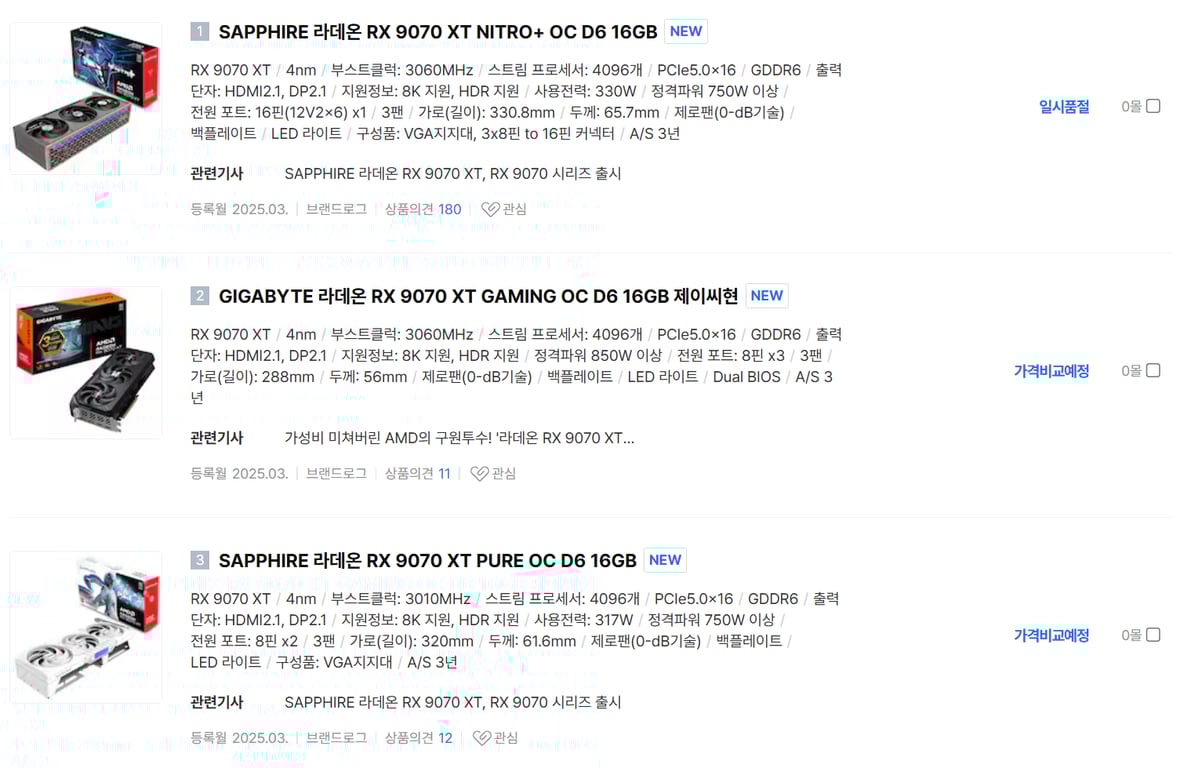1191x768 pixels.
Task: Click rank number 3 badge
Action: [x=199, y=560]
